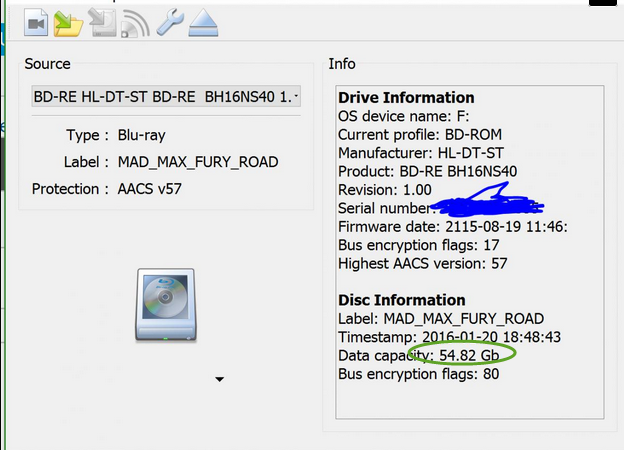
Task: Open the Blu-ray drive source dropdown
Action: (x=166, y=96)
